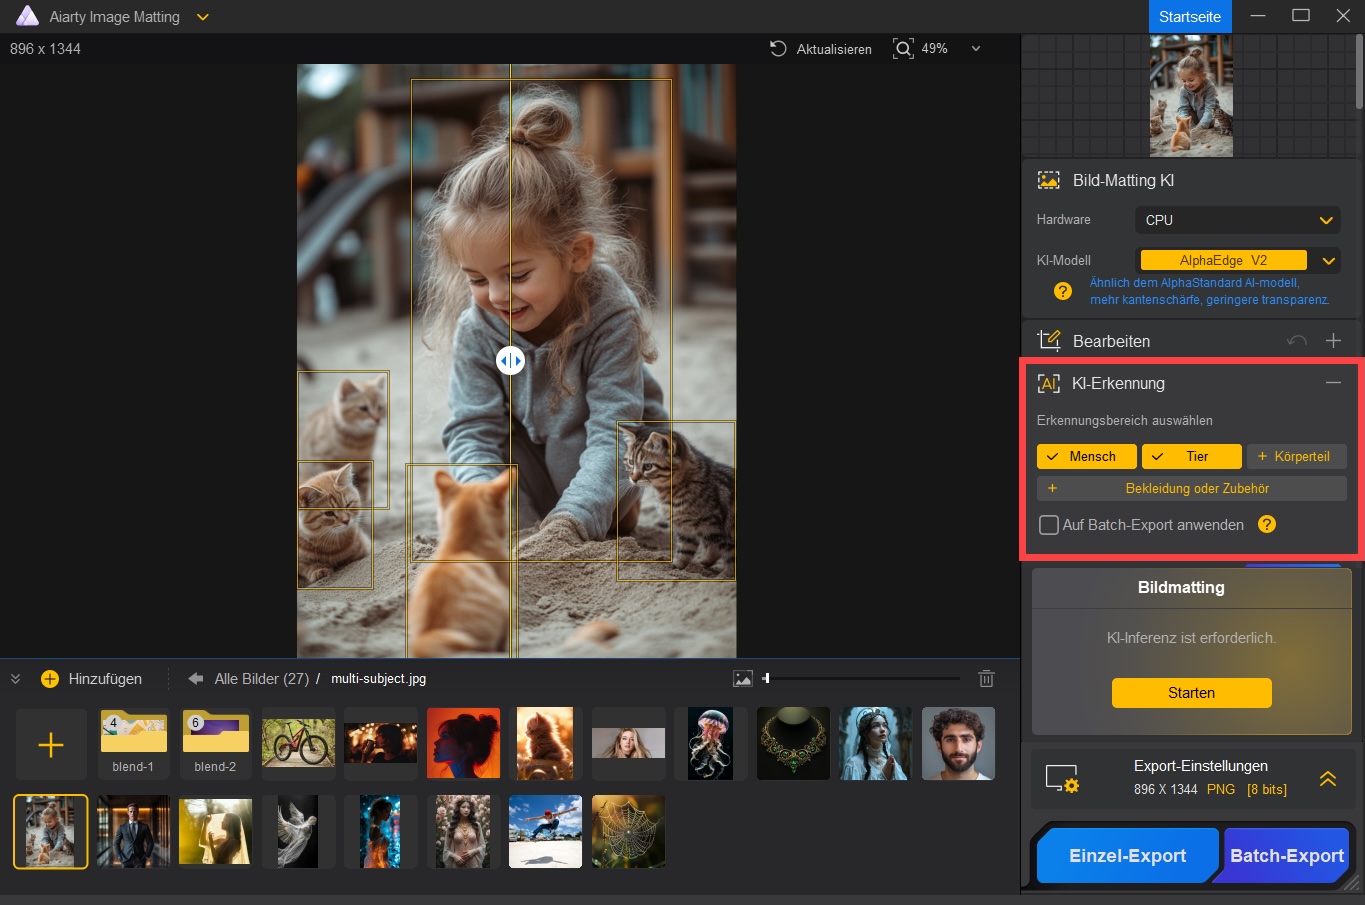Viewport: 1365px width, 905px height.
Task: Click the yellow Hinzufügen plus icon
Action: [50, 679]
